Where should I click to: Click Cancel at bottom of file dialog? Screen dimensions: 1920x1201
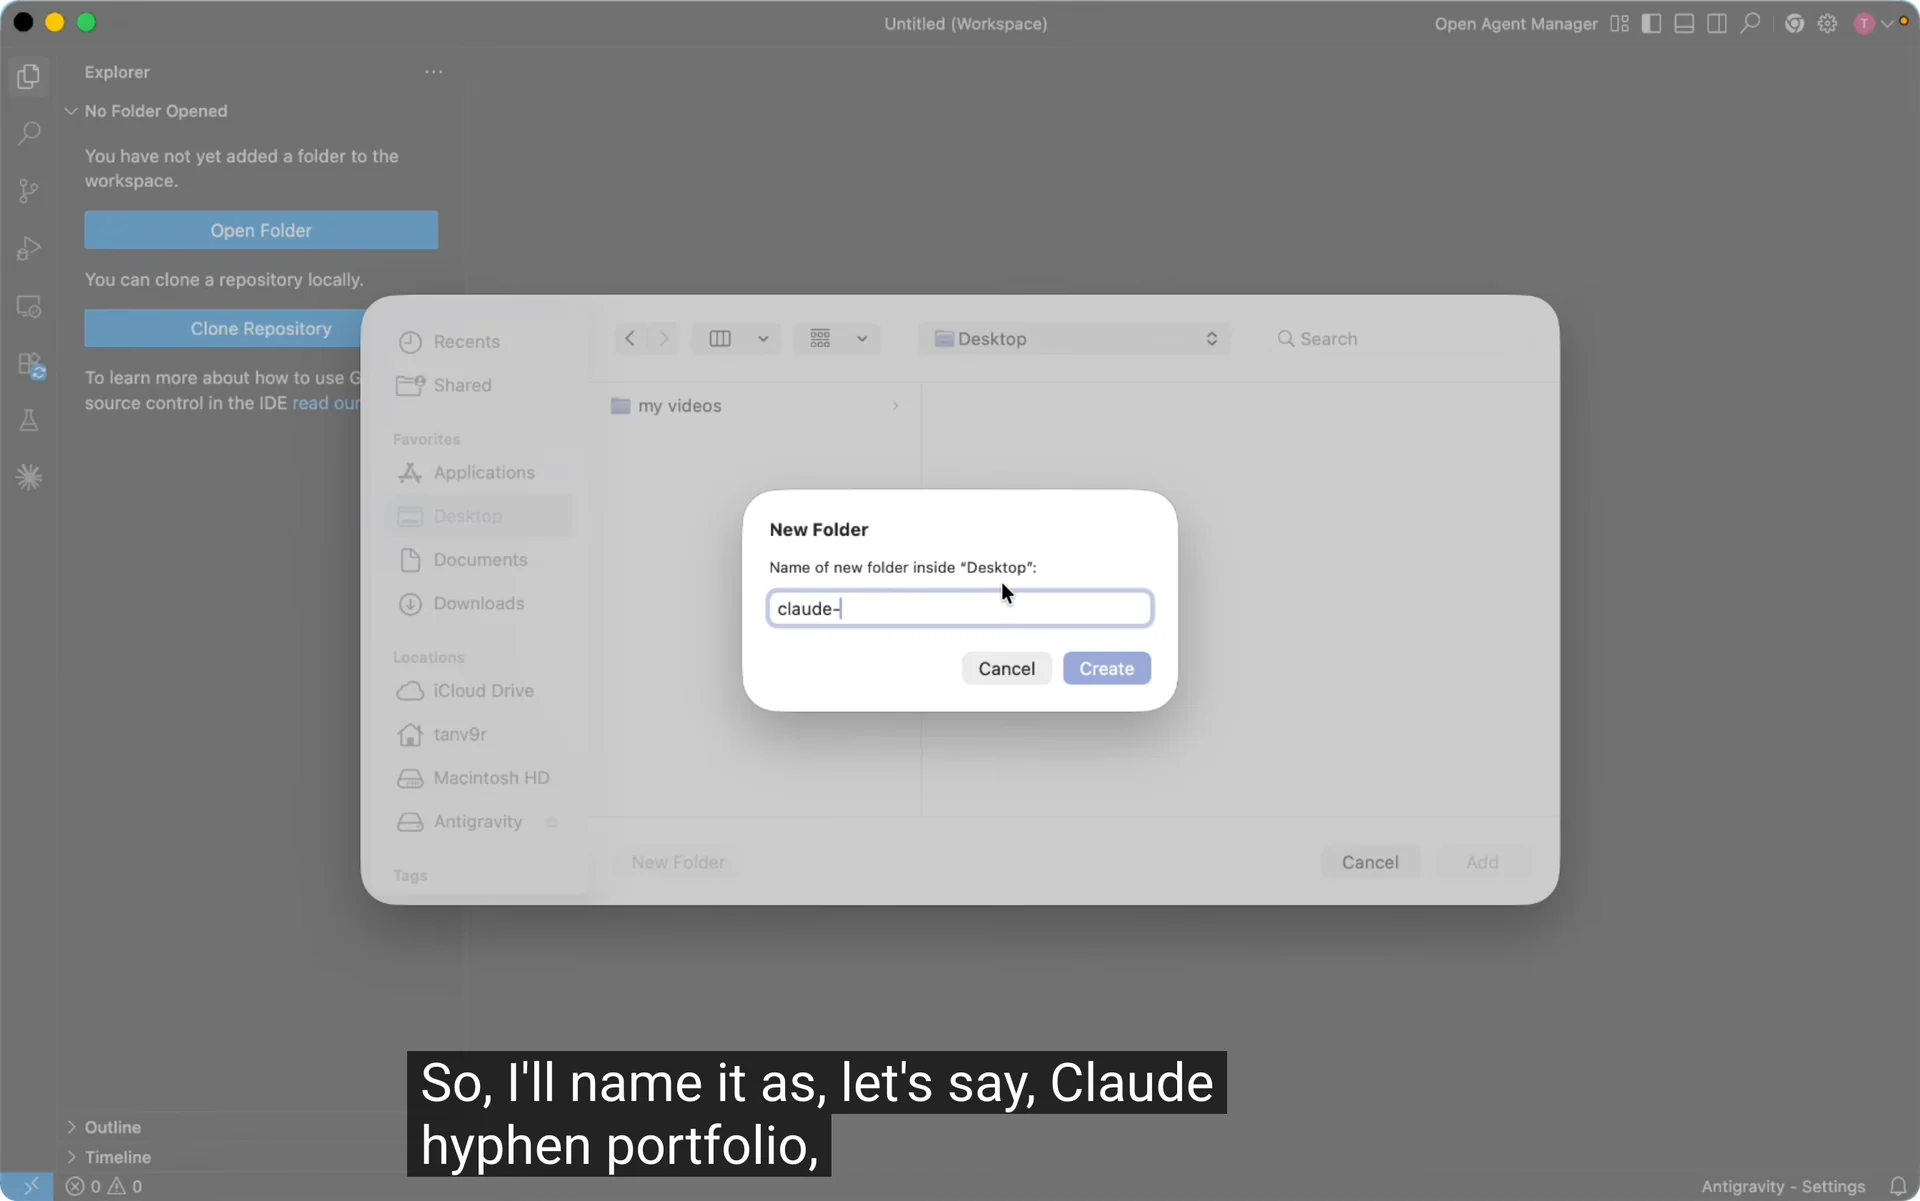[1370, 862]
